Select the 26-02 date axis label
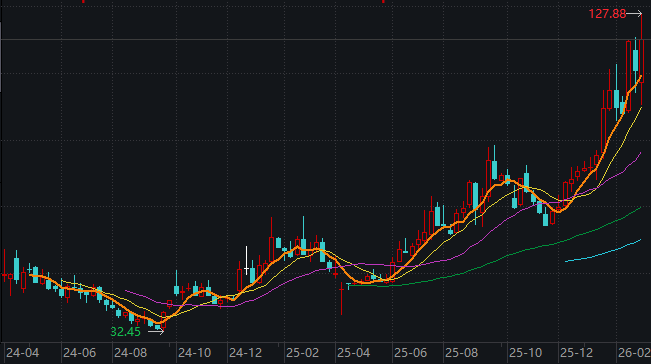 point(634,353)
